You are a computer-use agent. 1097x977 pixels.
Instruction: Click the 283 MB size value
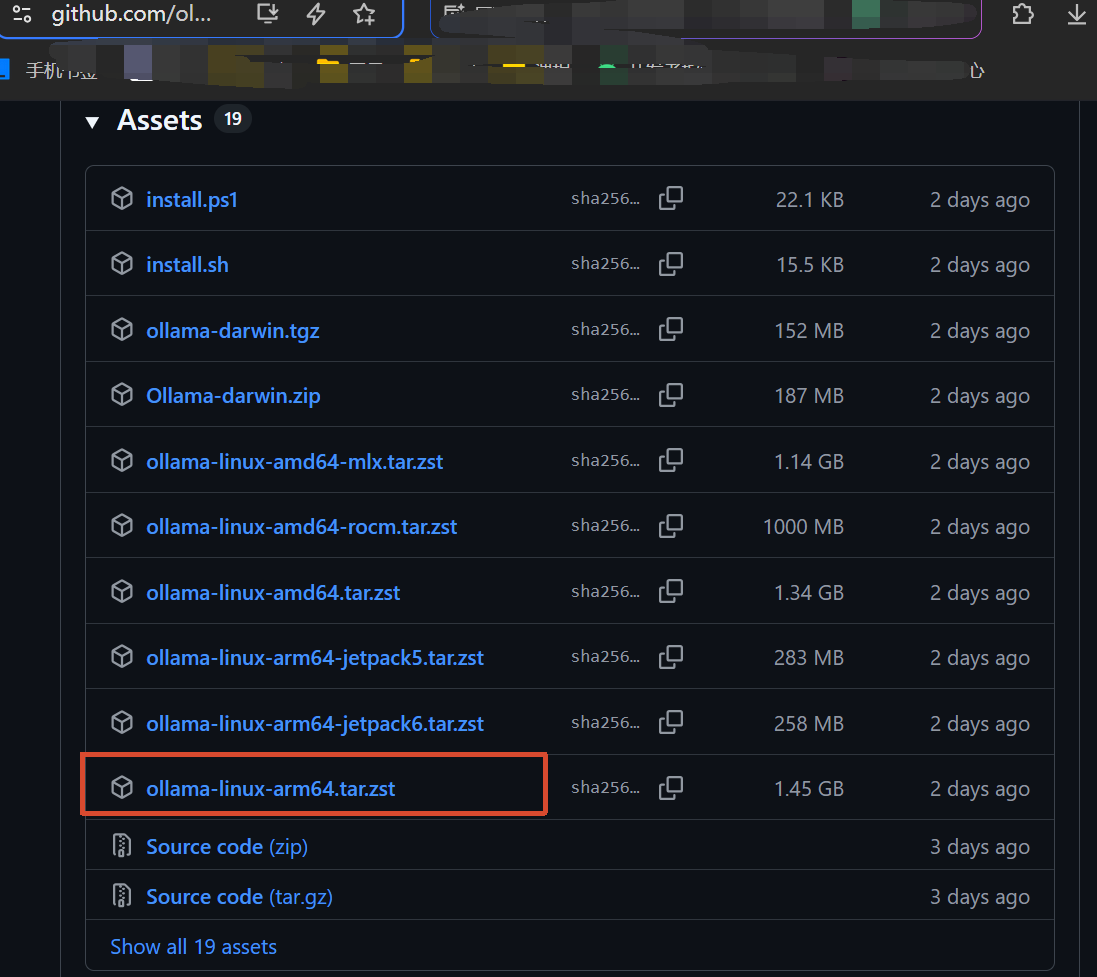[x=809, y=658]
